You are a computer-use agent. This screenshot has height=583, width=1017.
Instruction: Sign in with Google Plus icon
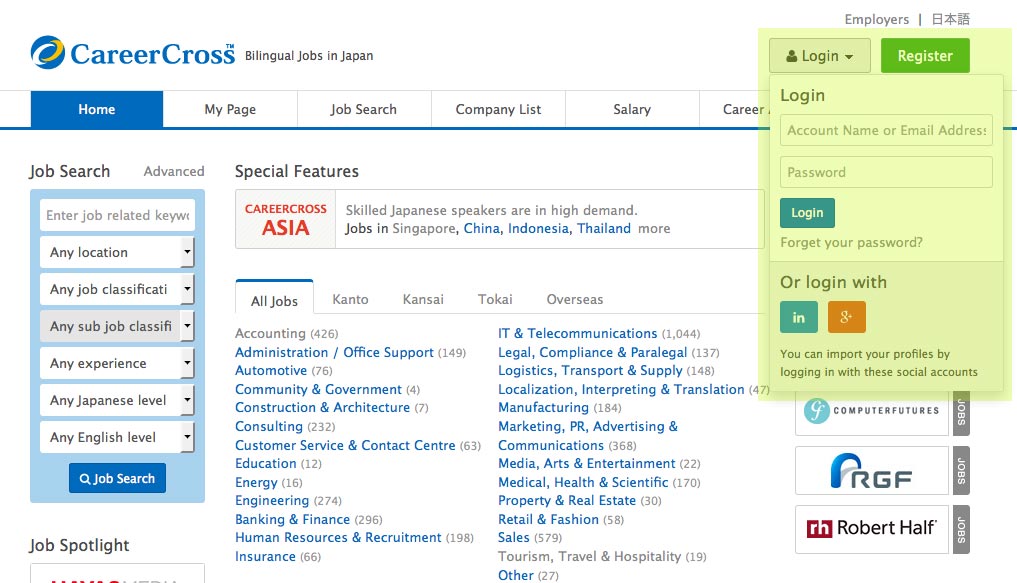(846, 317)
